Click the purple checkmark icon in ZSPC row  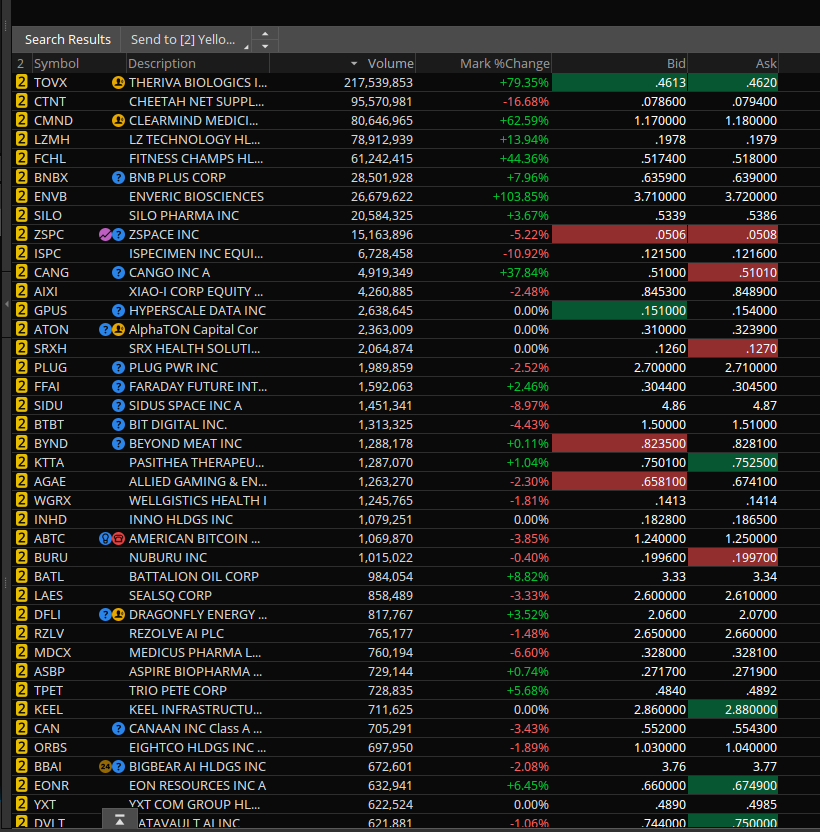click(105, 235)
